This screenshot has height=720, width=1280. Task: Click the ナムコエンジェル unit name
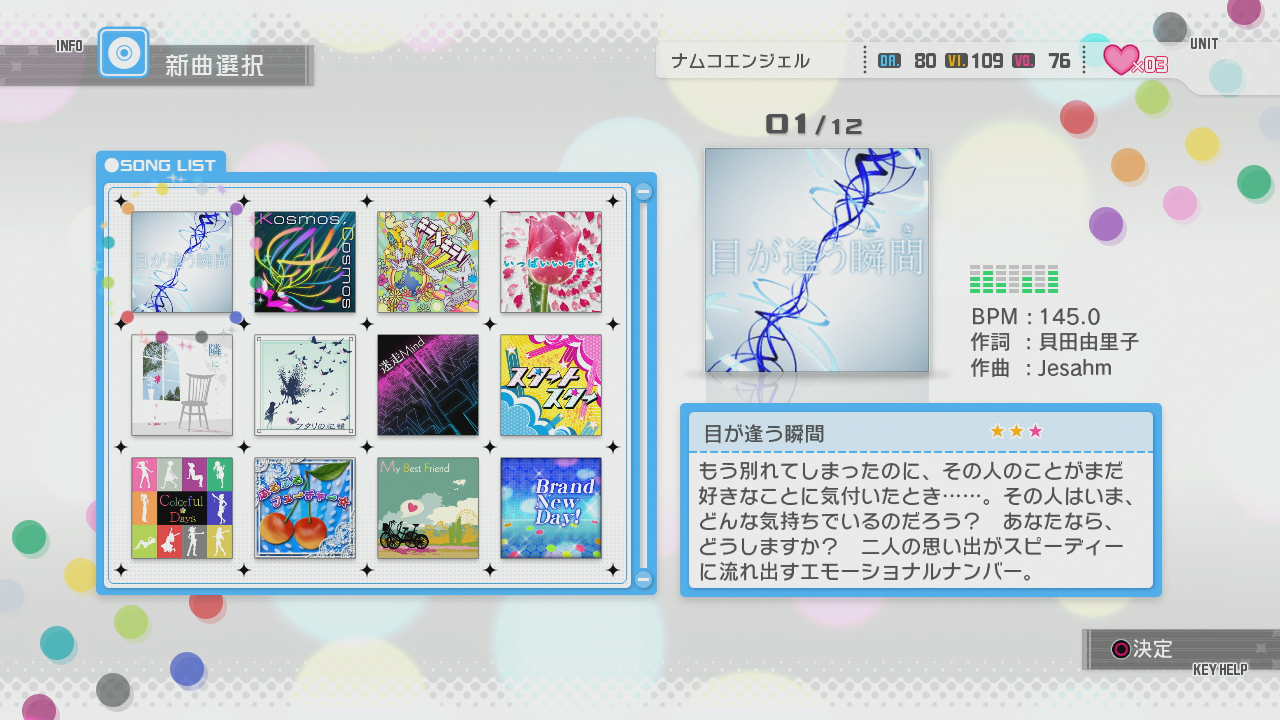[x=741, y=61]
